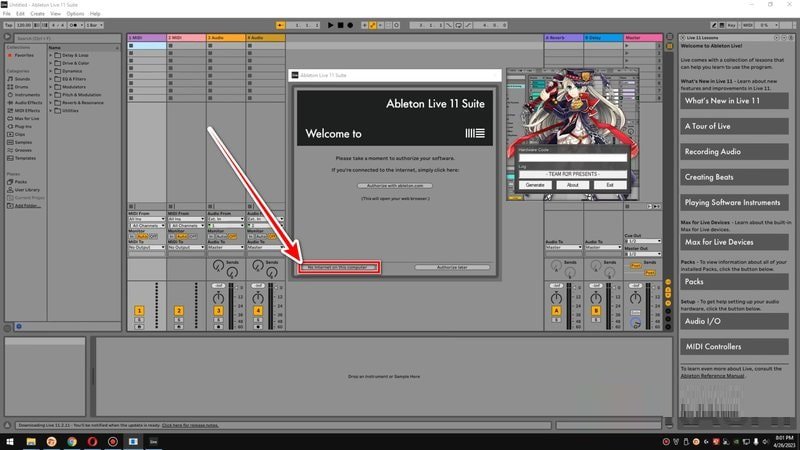Screen dimensions: 800x450
Task: Select Samples category in browser
Action: tap(23, 142)
